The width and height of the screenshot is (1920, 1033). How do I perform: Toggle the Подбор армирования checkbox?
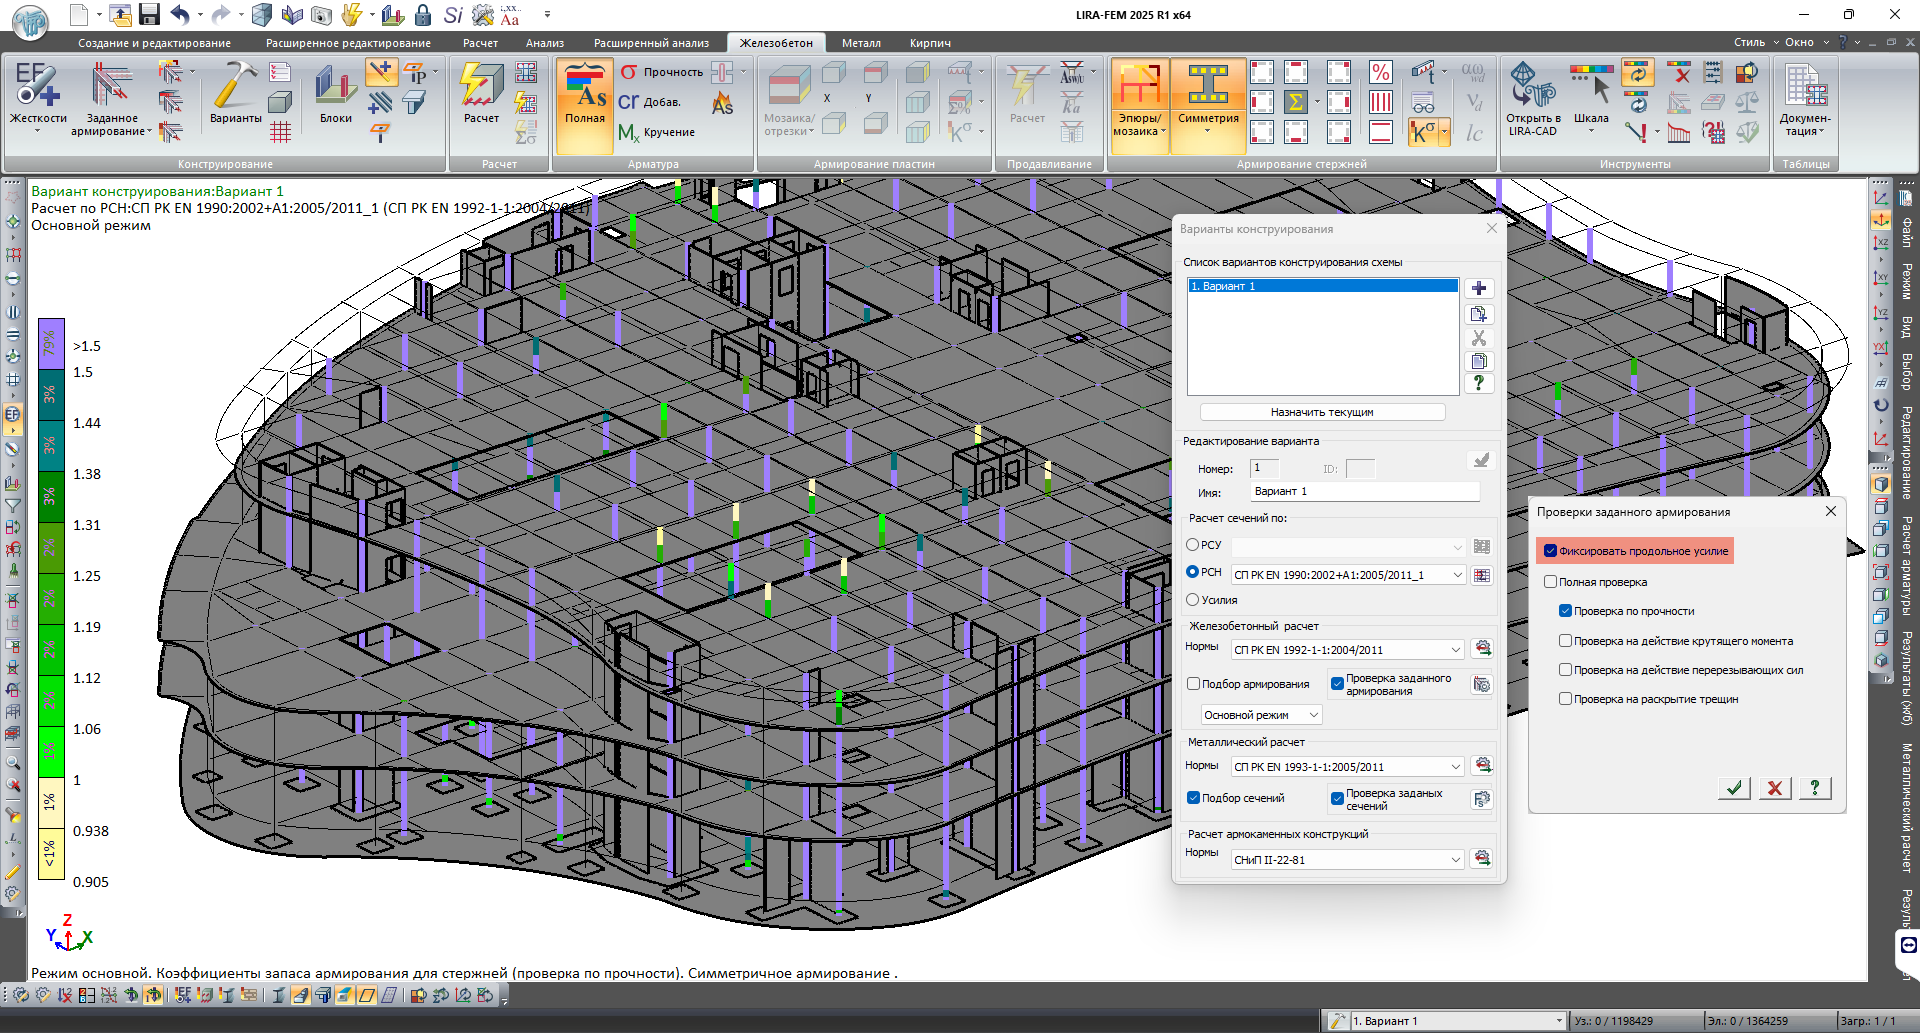[x=1193, y=684]
